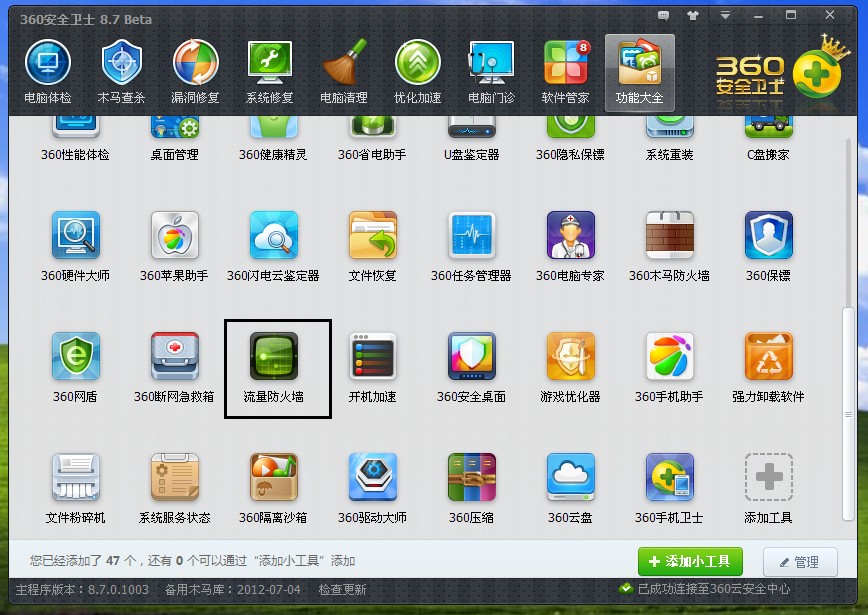Click the 管理 button

point(800,562)
